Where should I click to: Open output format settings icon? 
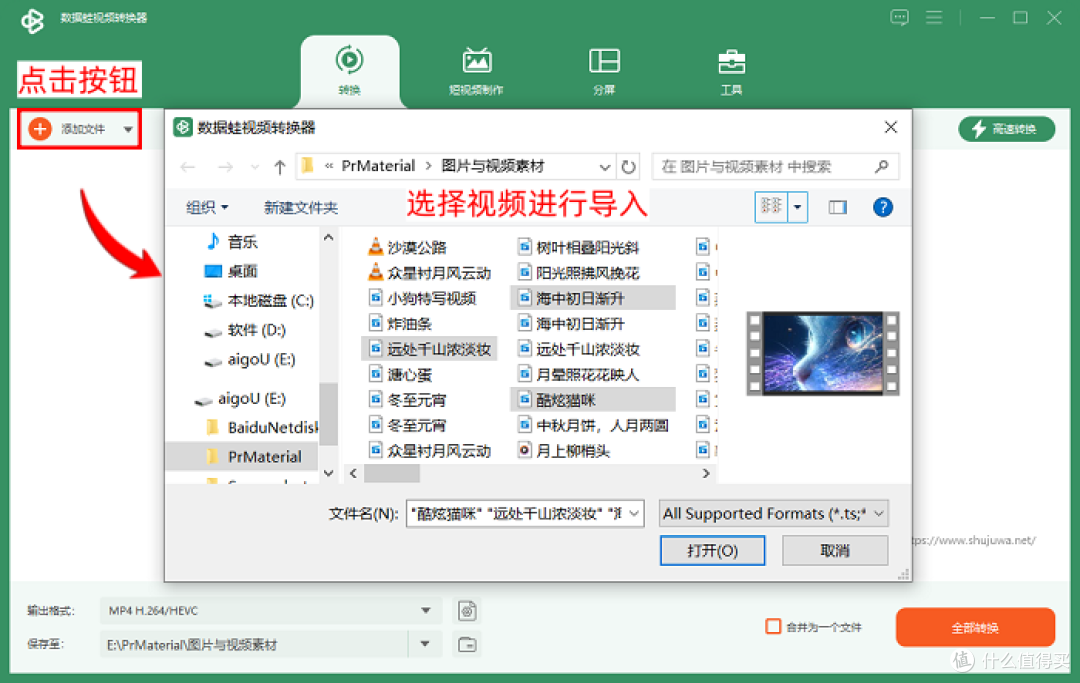tap(467, 611)
